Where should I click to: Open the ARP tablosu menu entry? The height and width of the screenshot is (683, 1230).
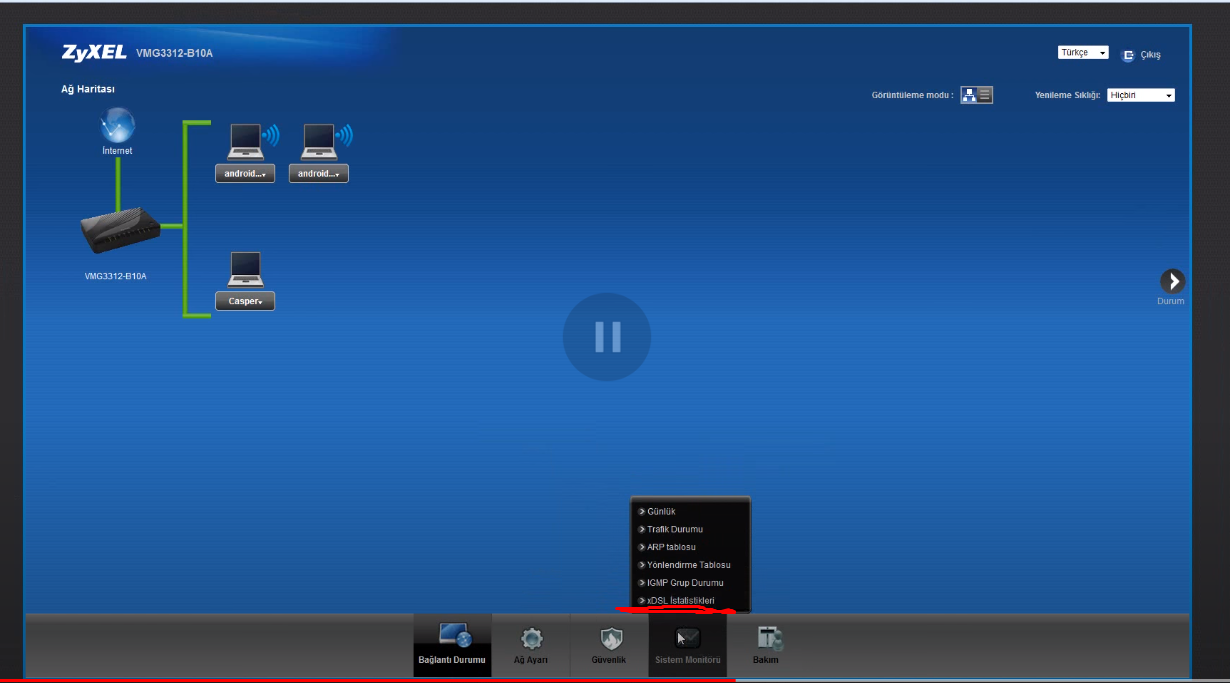(671, 547)
